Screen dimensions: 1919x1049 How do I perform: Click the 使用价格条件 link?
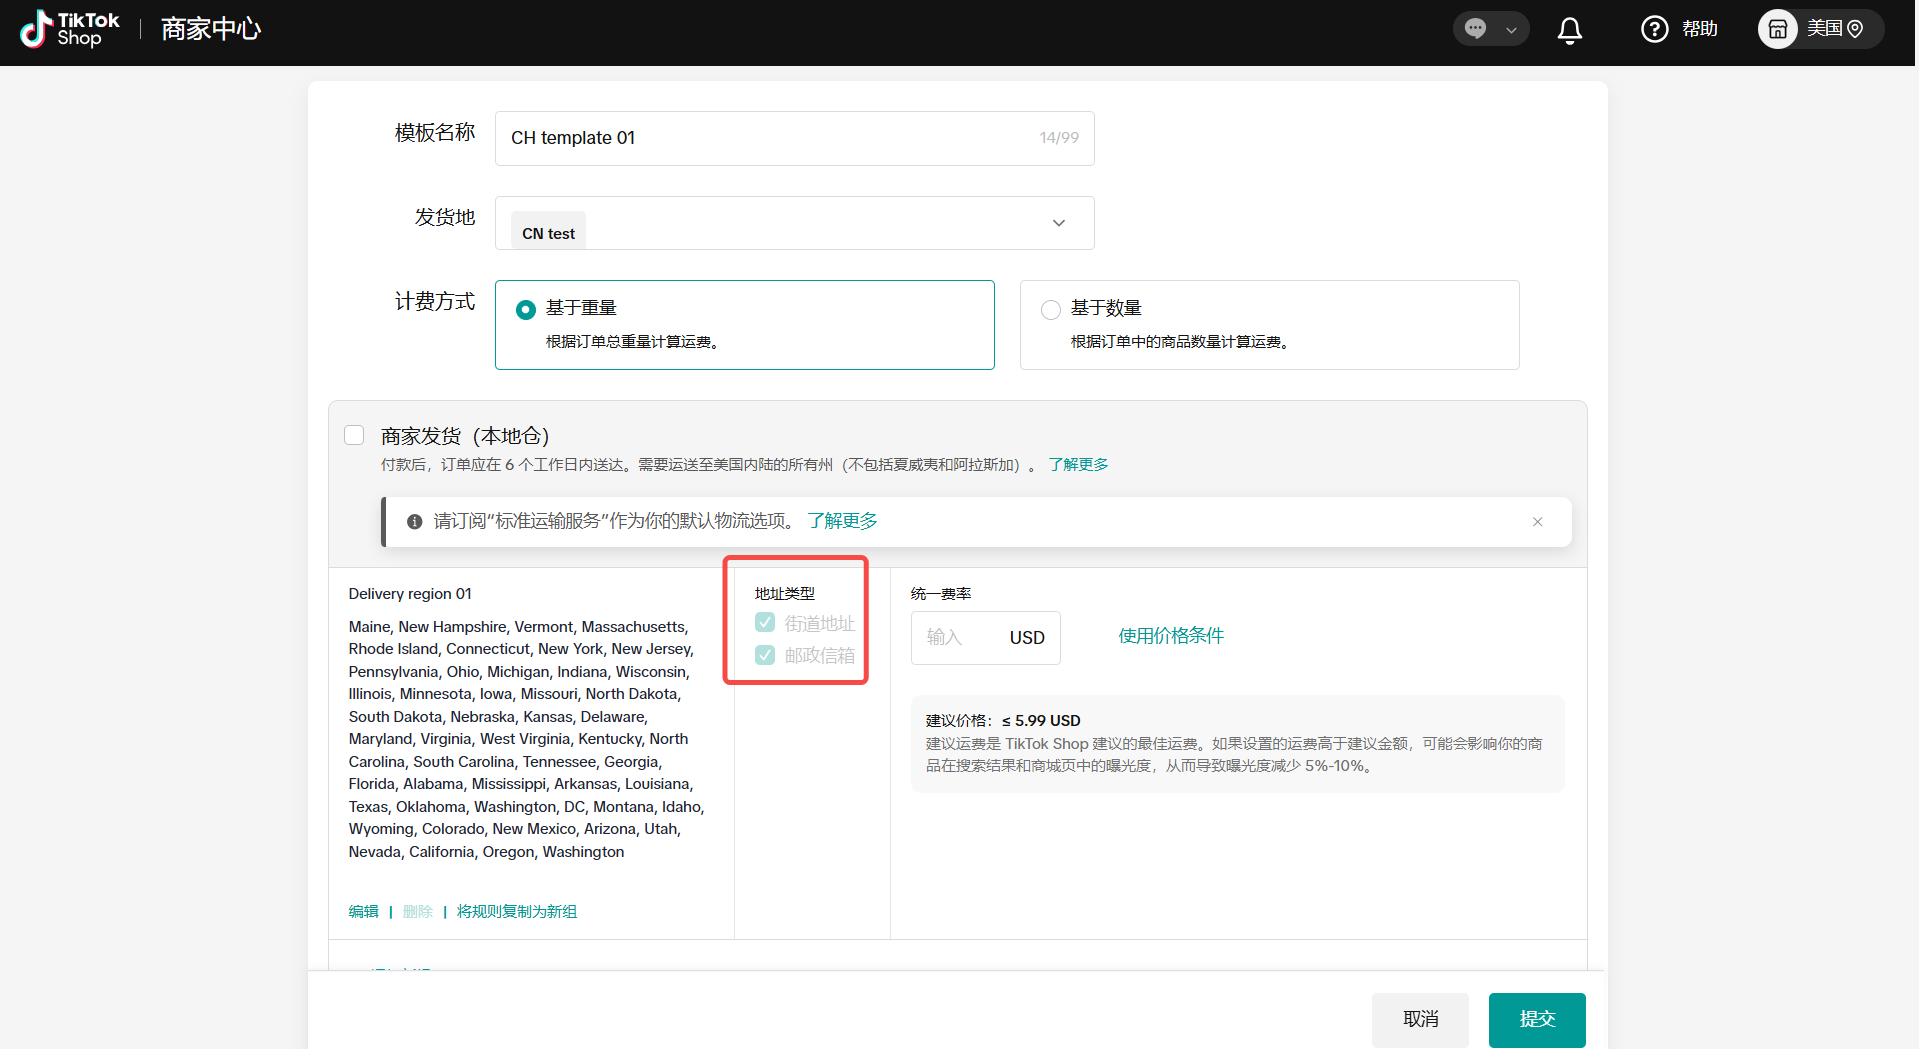point(1170,636)
